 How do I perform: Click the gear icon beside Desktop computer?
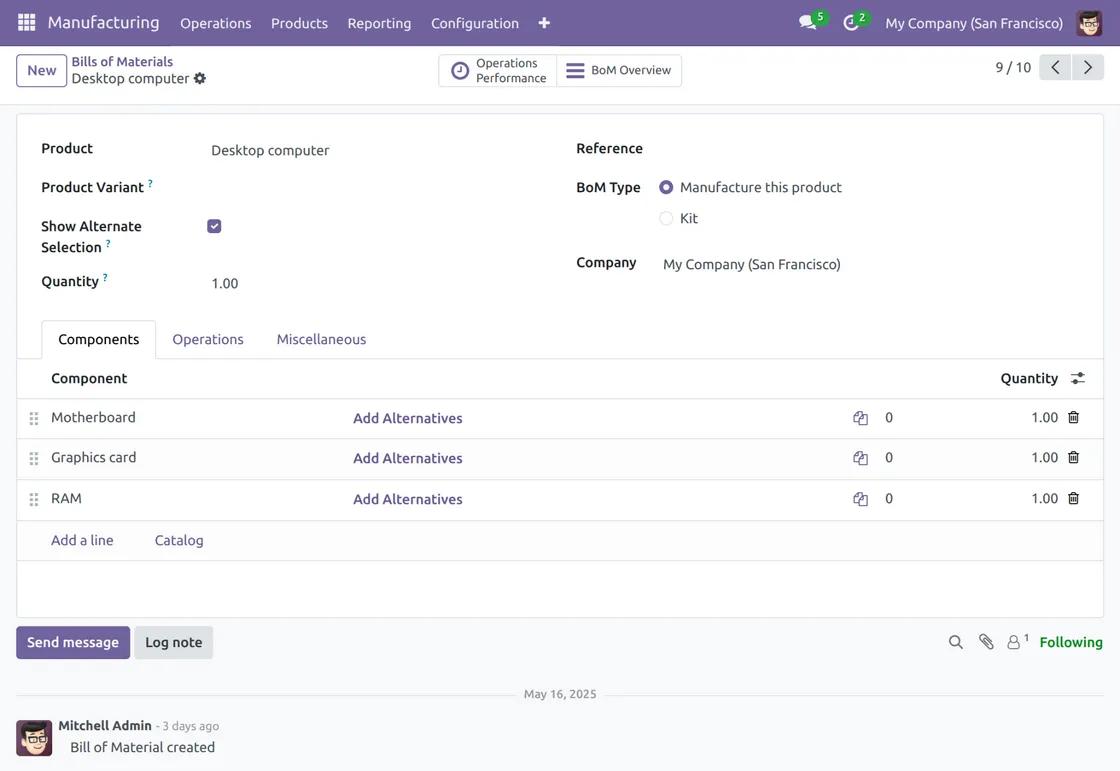(x=200, y=79)
